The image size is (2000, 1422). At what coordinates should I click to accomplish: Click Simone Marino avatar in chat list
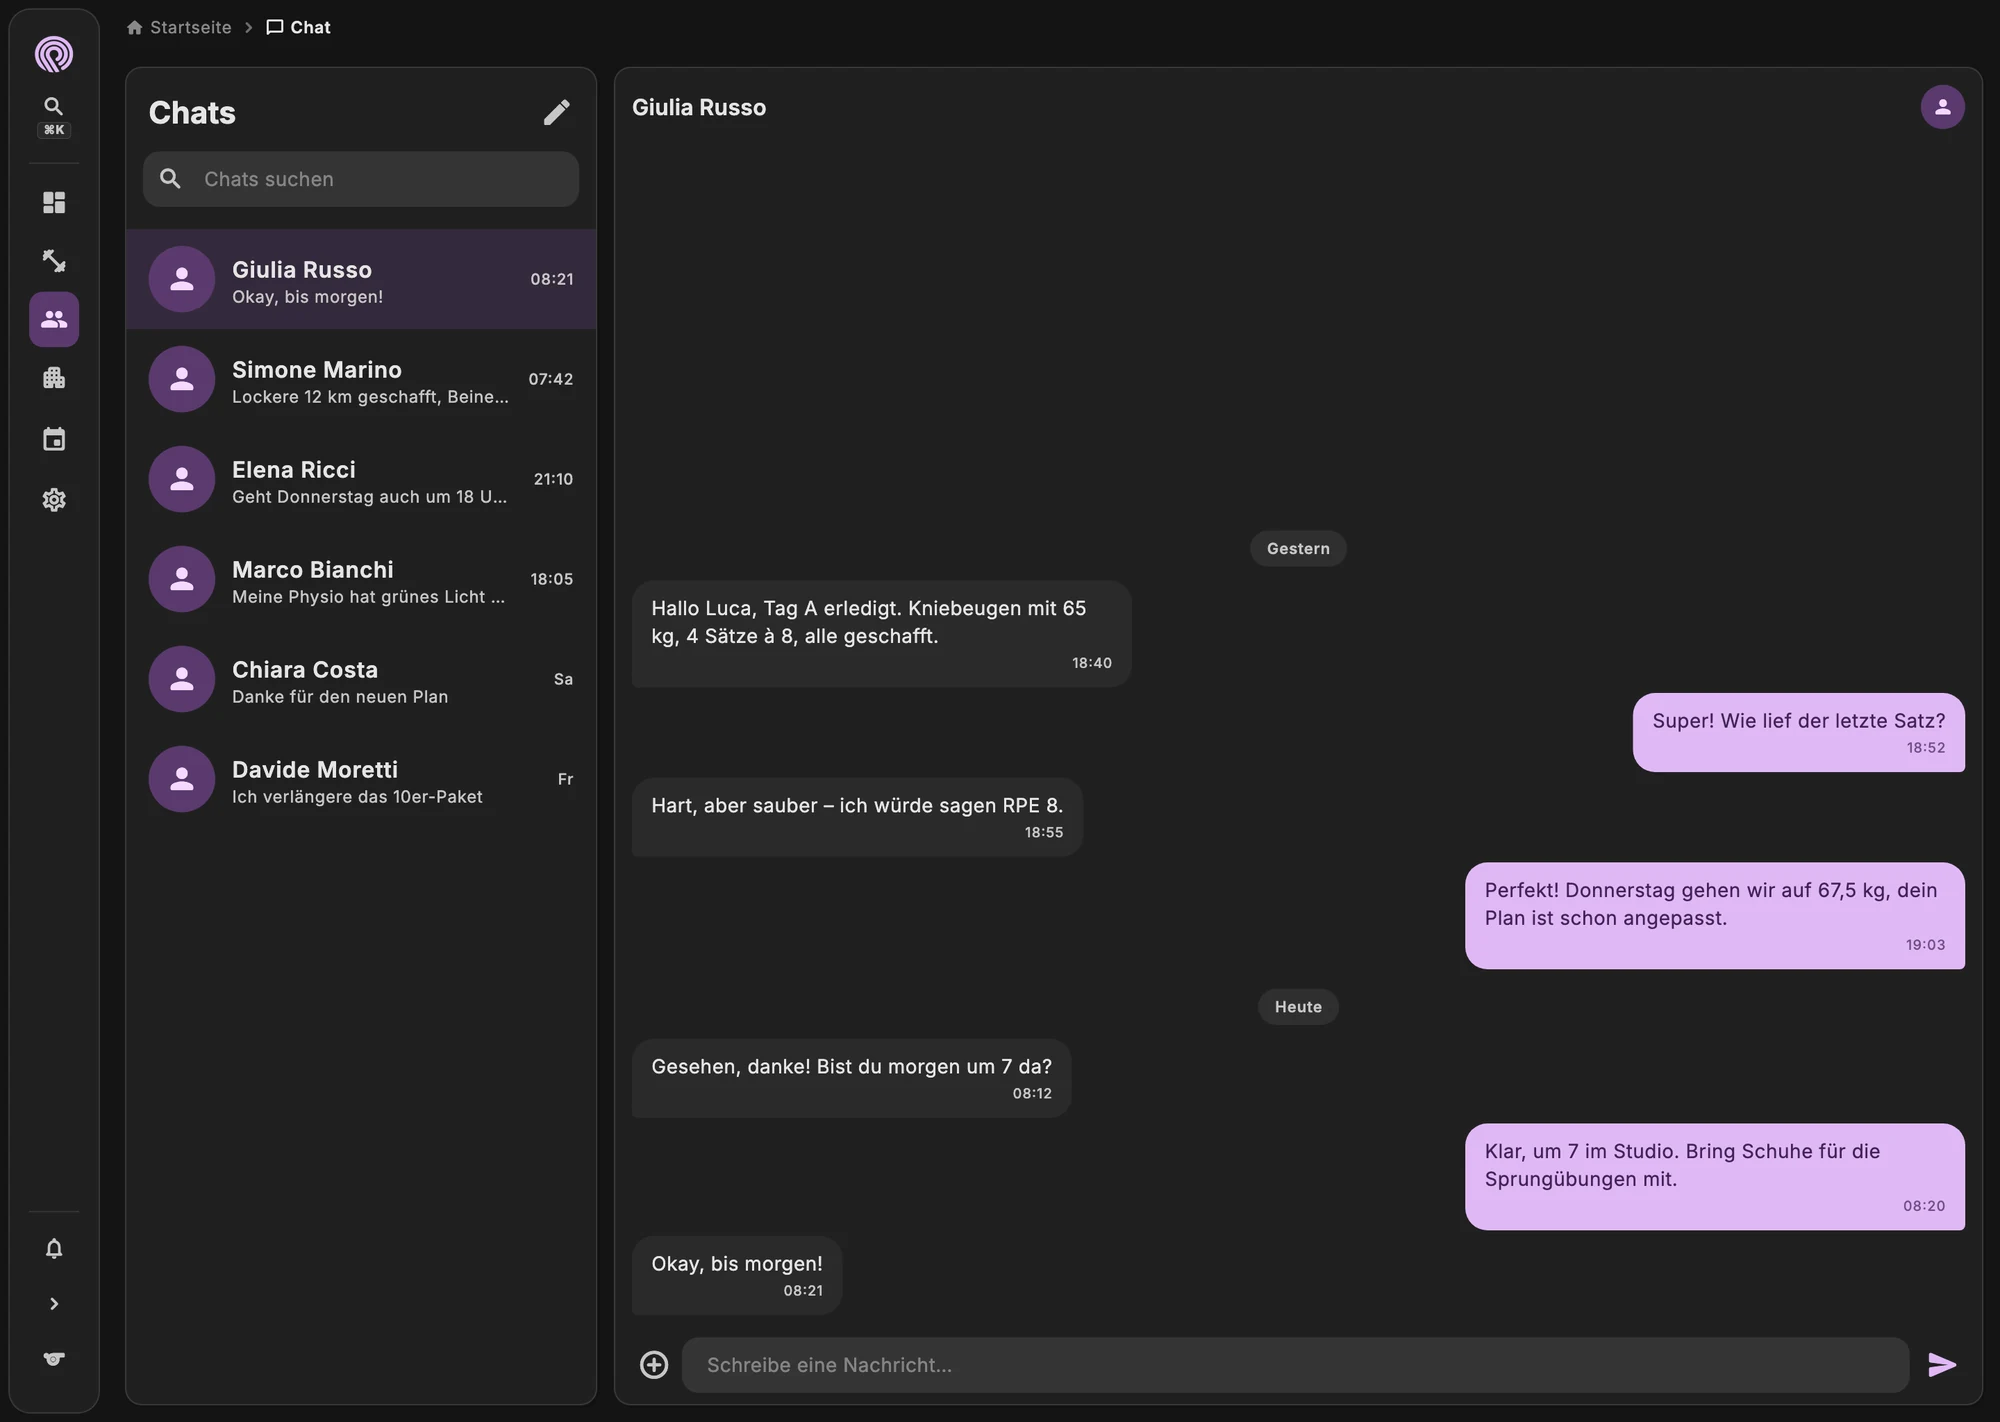[x=182, y=379]
